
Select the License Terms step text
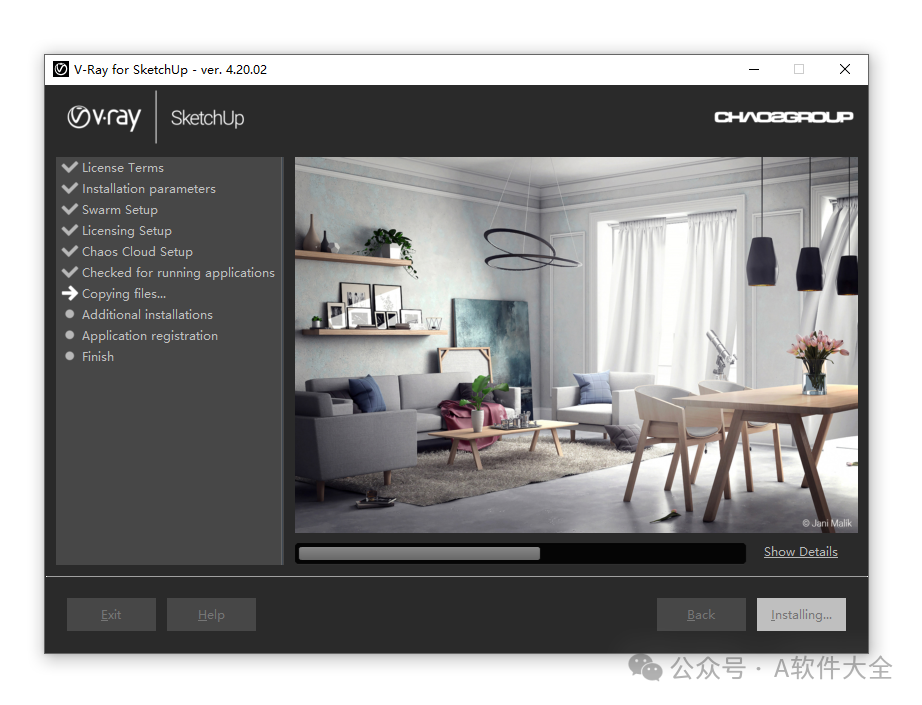123,168
